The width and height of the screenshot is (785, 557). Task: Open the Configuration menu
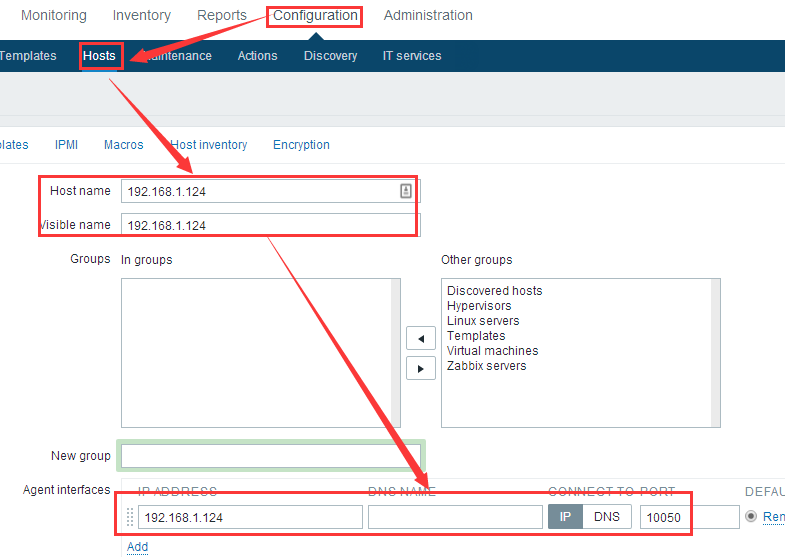315,16
